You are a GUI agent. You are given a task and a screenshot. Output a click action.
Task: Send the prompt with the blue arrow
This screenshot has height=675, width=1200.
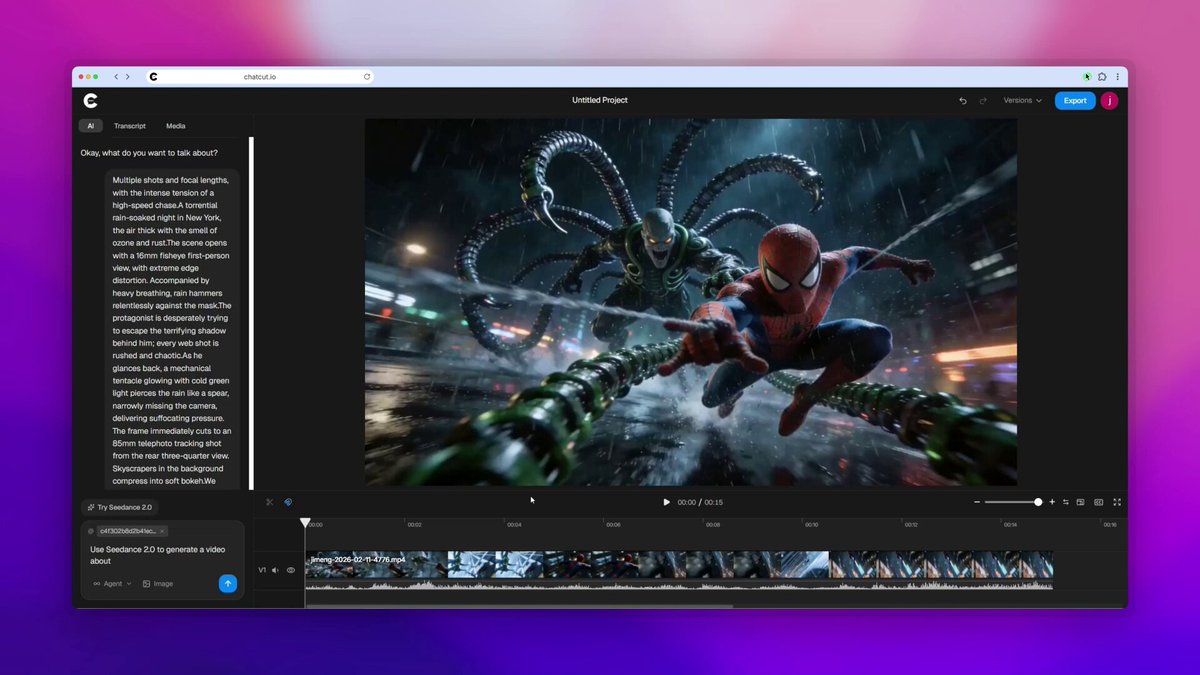pos(228,583)
